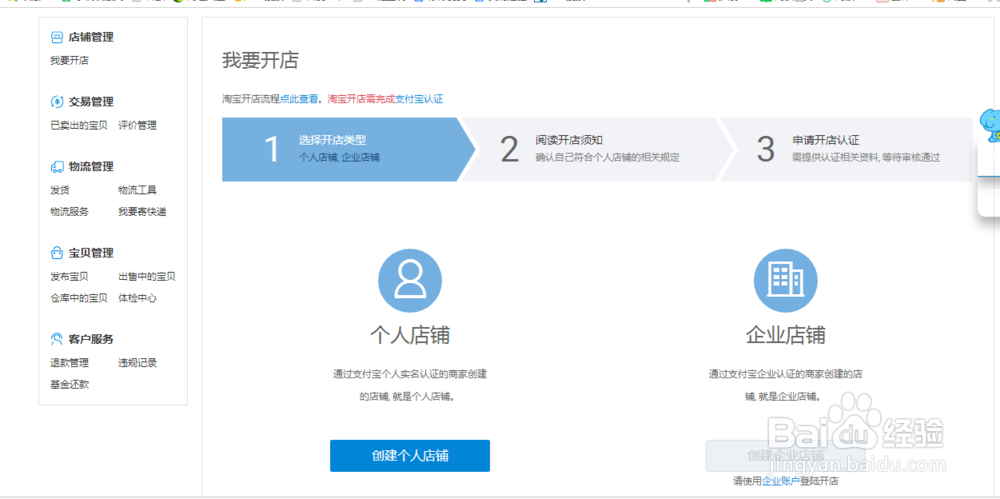This screenshot has height=499, width=1000.
Task: Click the 我要开店 page title
Action: coord(260,61)
